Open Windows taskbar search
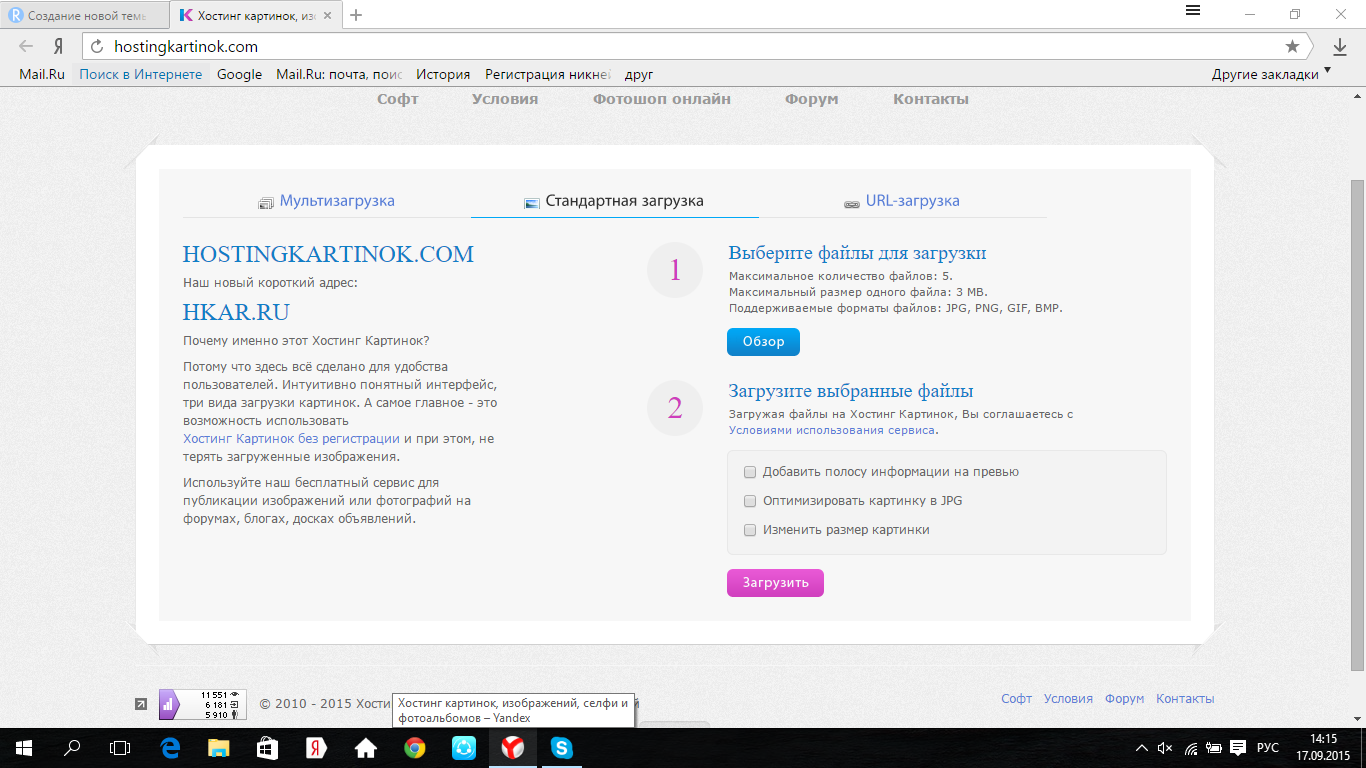This screenshot has height=768, width=1366. [72, 747]
